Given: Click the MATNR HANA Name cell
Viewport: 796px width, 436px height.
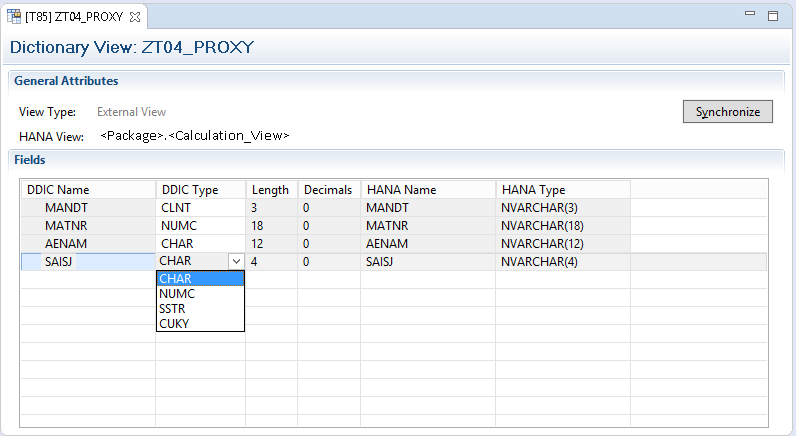Looking at the screenshot, I should coord(428,225).
